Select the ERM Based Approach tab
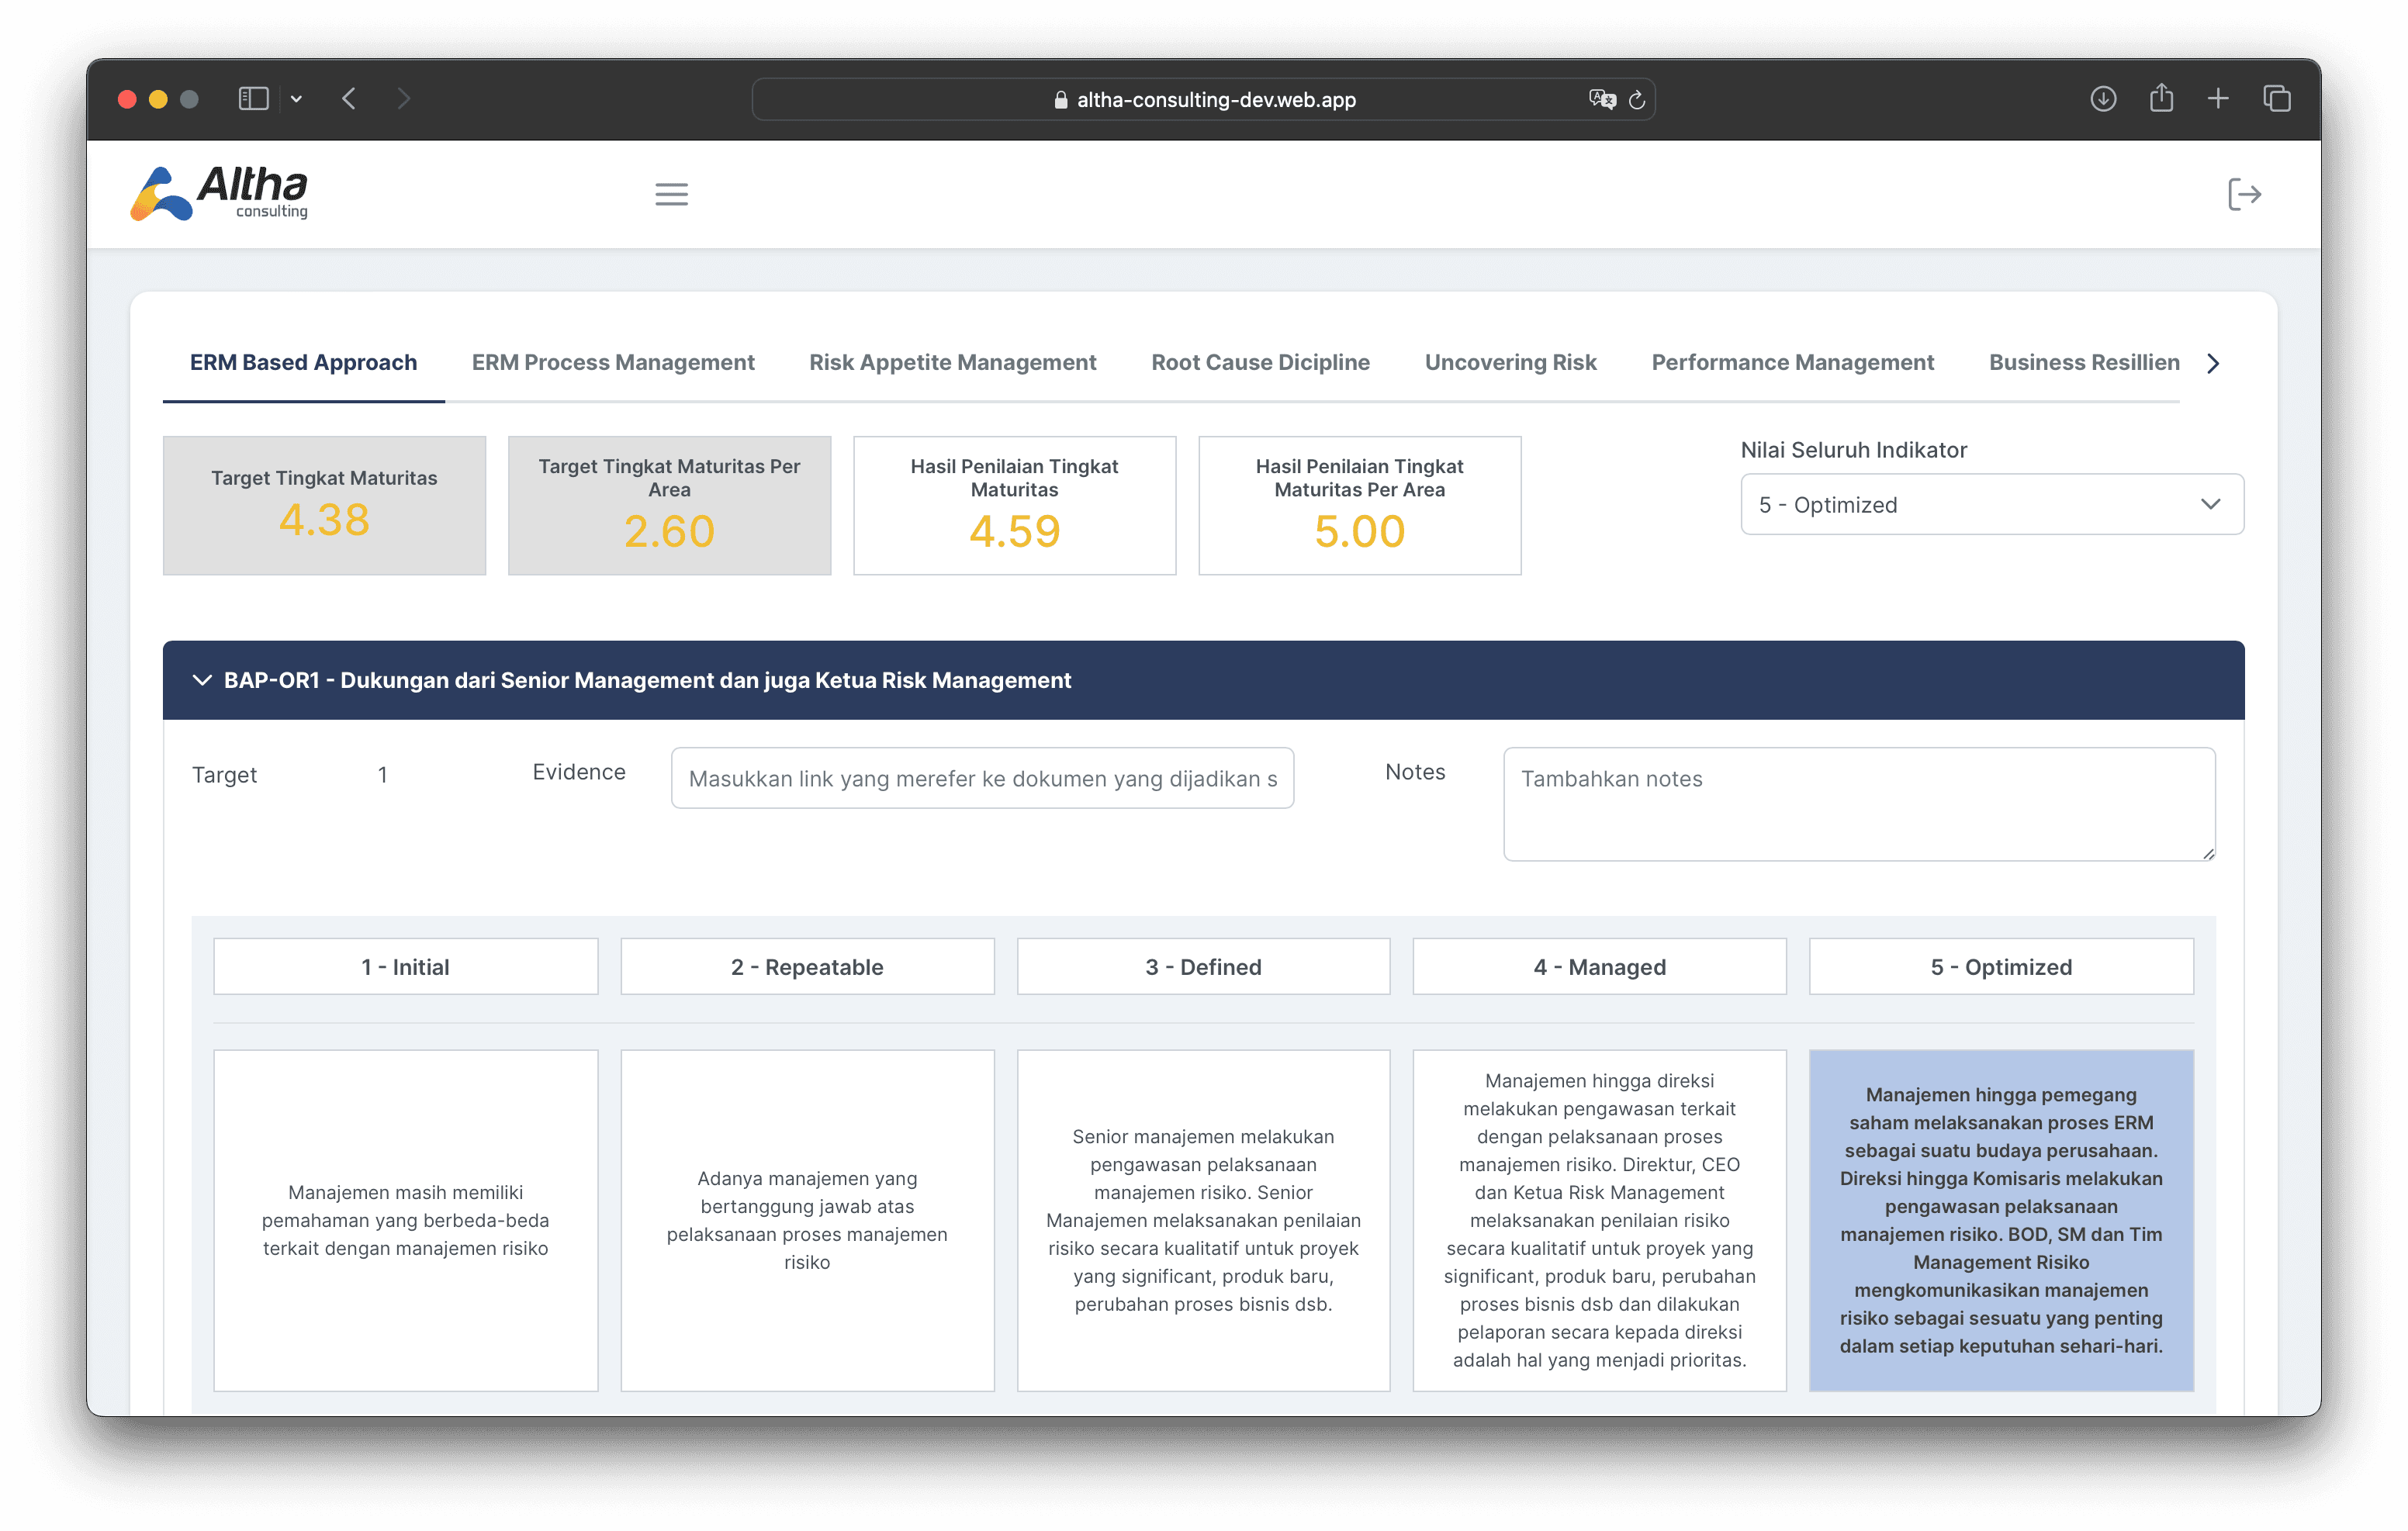The width and height of the screenshot is (2408, 1531). pos(303,363)
